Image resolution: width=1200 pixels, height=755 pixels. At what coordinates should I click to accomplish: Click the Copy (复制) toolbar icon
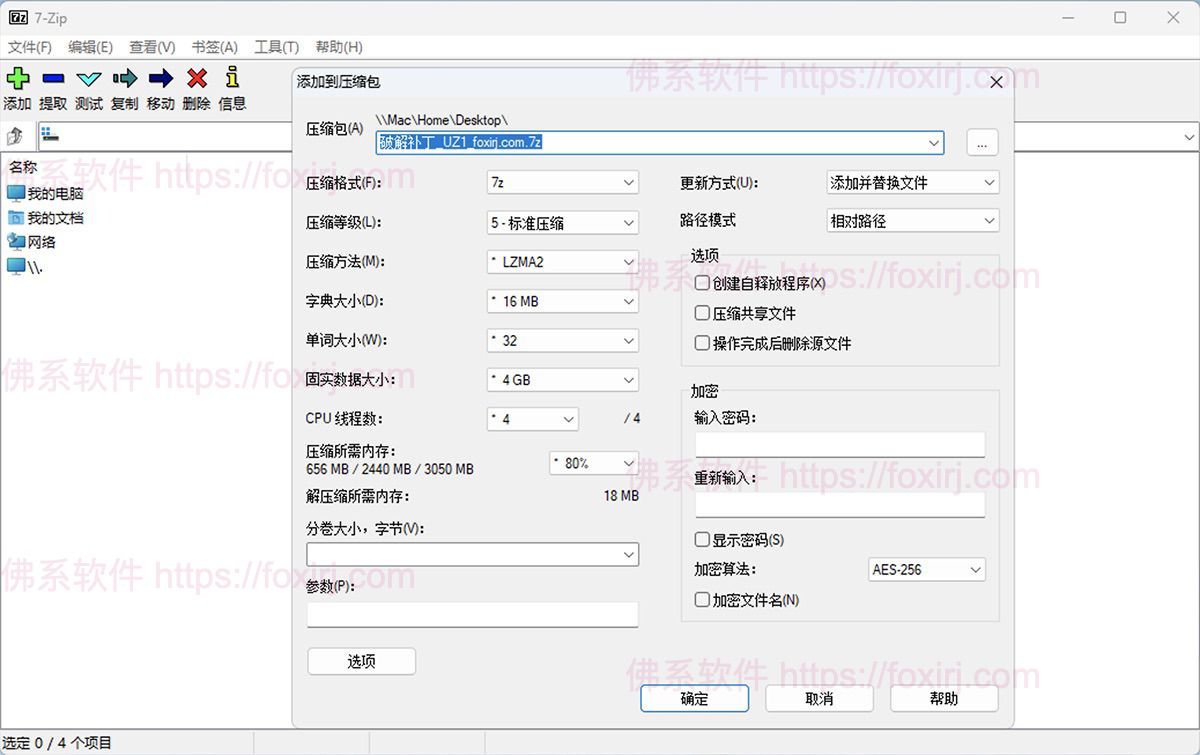pyautogui.click(x=125, y=79)
